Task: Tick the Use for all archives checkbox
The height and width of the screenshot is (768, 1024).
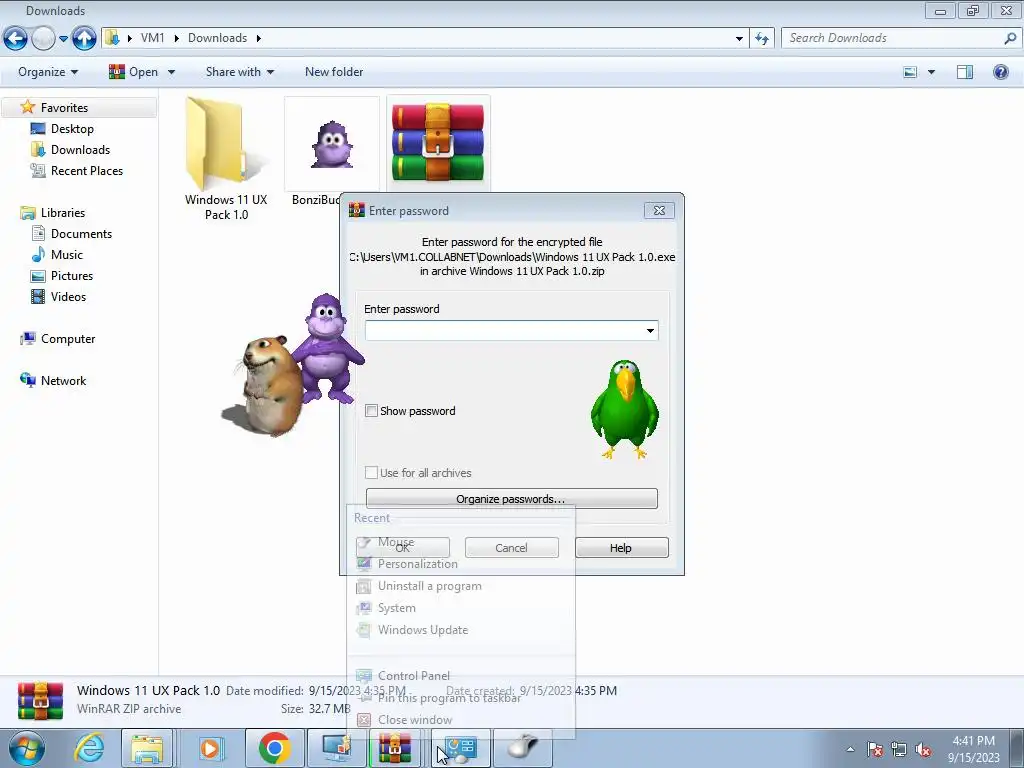Action: 371,472
